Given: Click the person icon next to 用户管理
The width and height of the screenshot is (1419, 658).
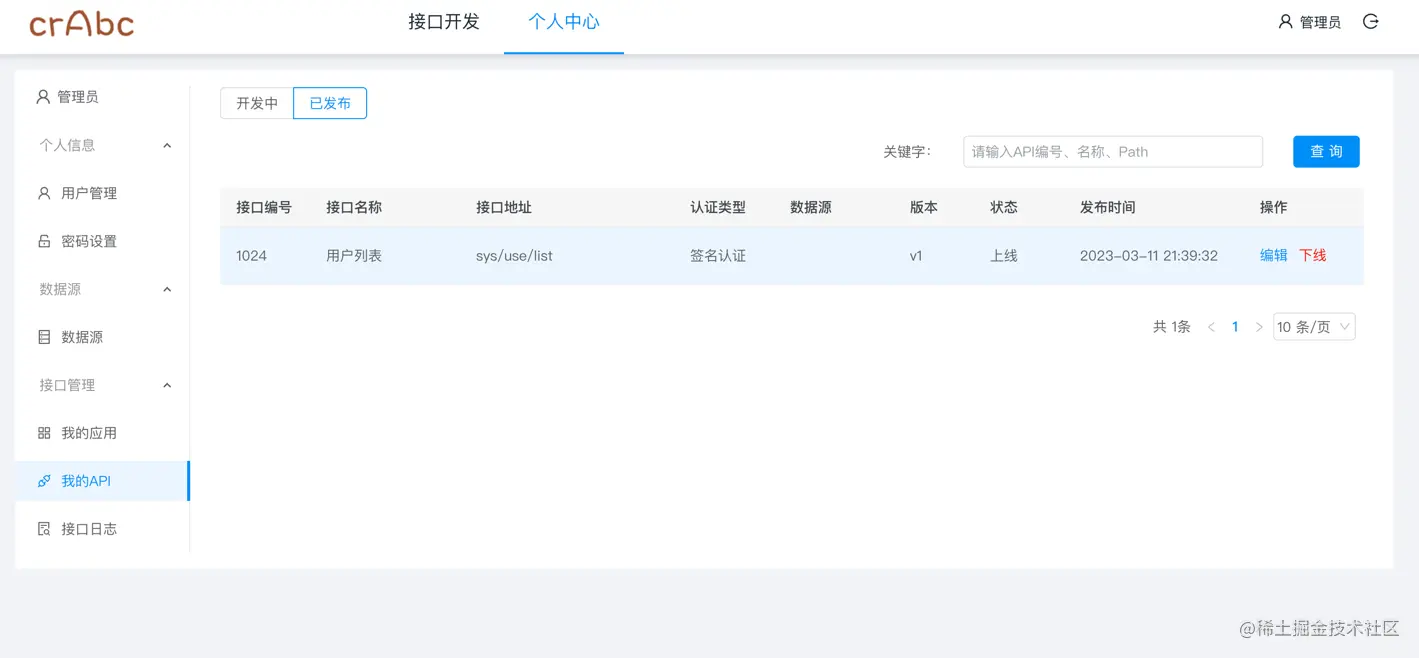Looking at the screenshot, I should 44,193.
